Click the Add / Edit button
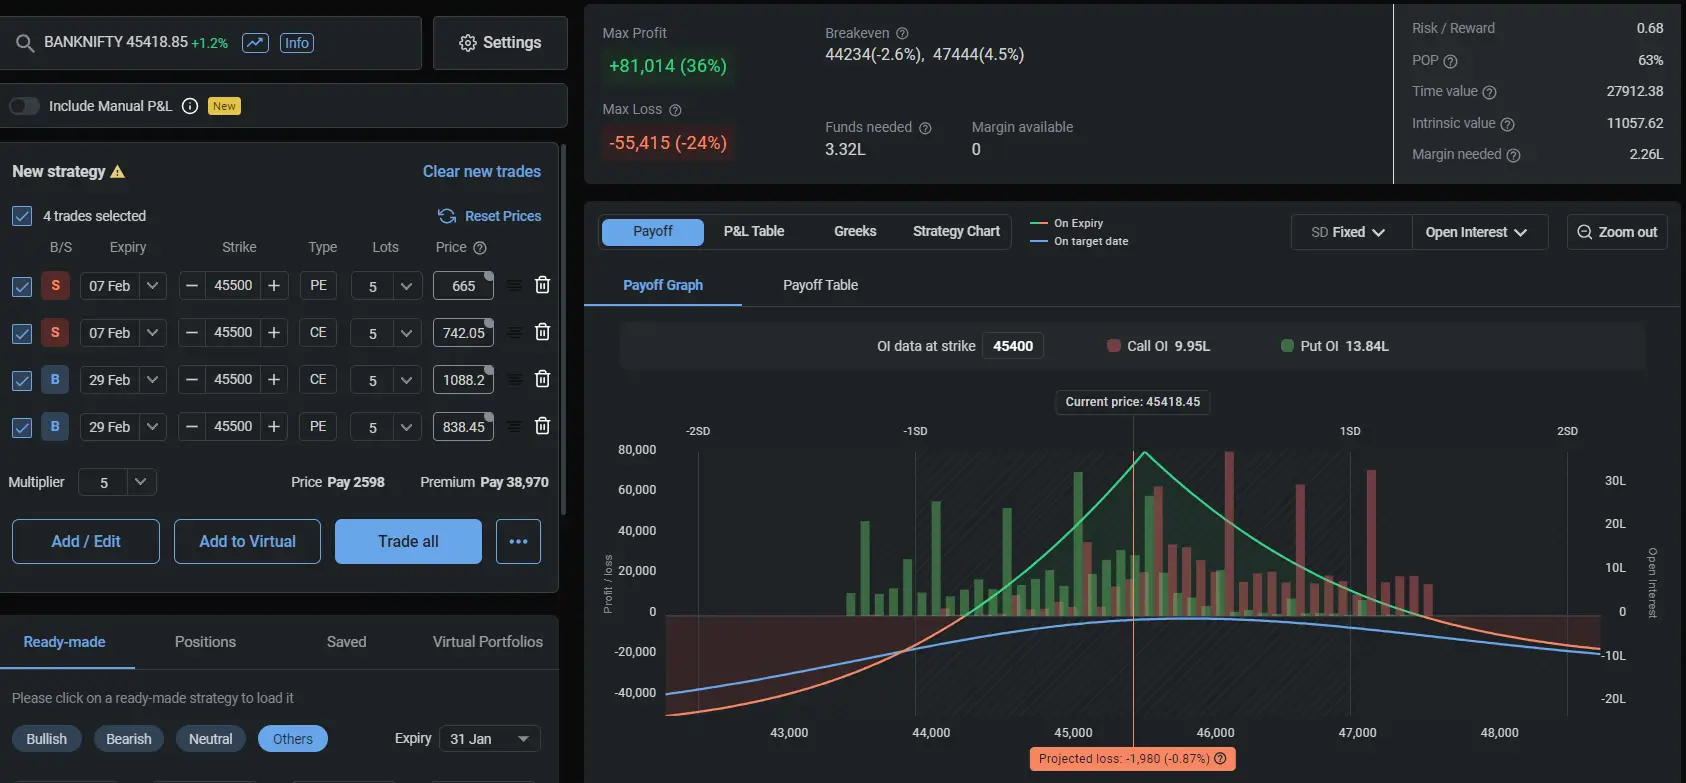This screenshot has height=783, width=1686. pyautogui.click(x=86, y=541)
